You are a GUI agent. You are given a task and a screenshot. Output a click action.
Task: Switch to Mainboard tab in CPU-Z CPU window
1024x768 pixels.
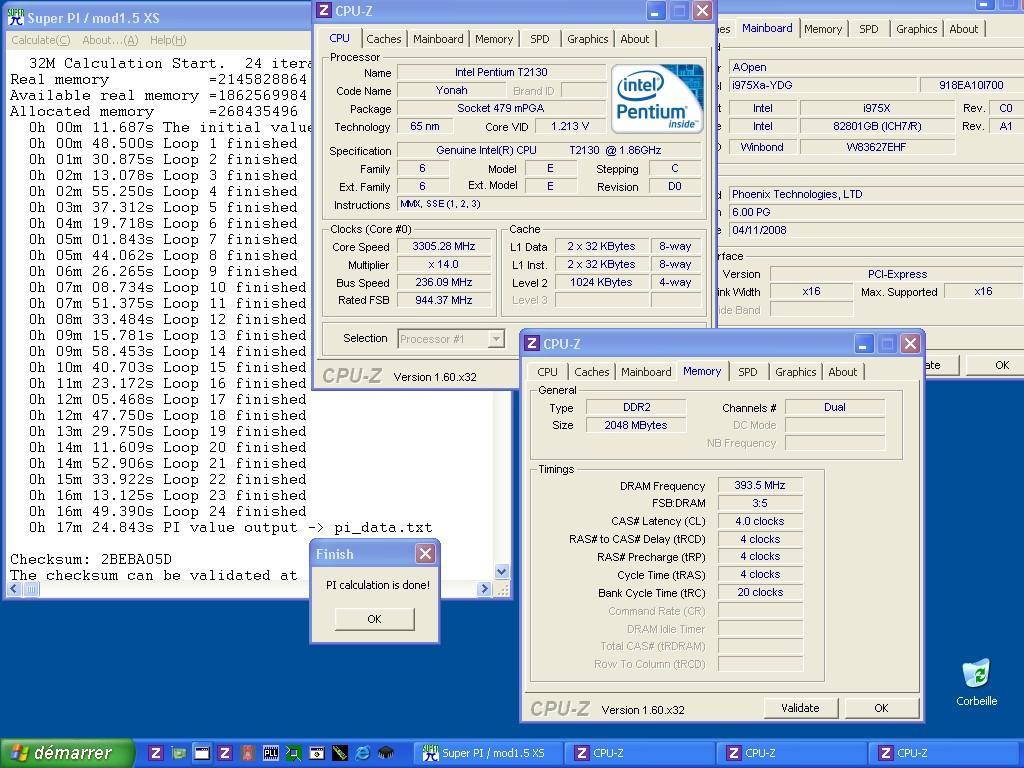point(438,39)
